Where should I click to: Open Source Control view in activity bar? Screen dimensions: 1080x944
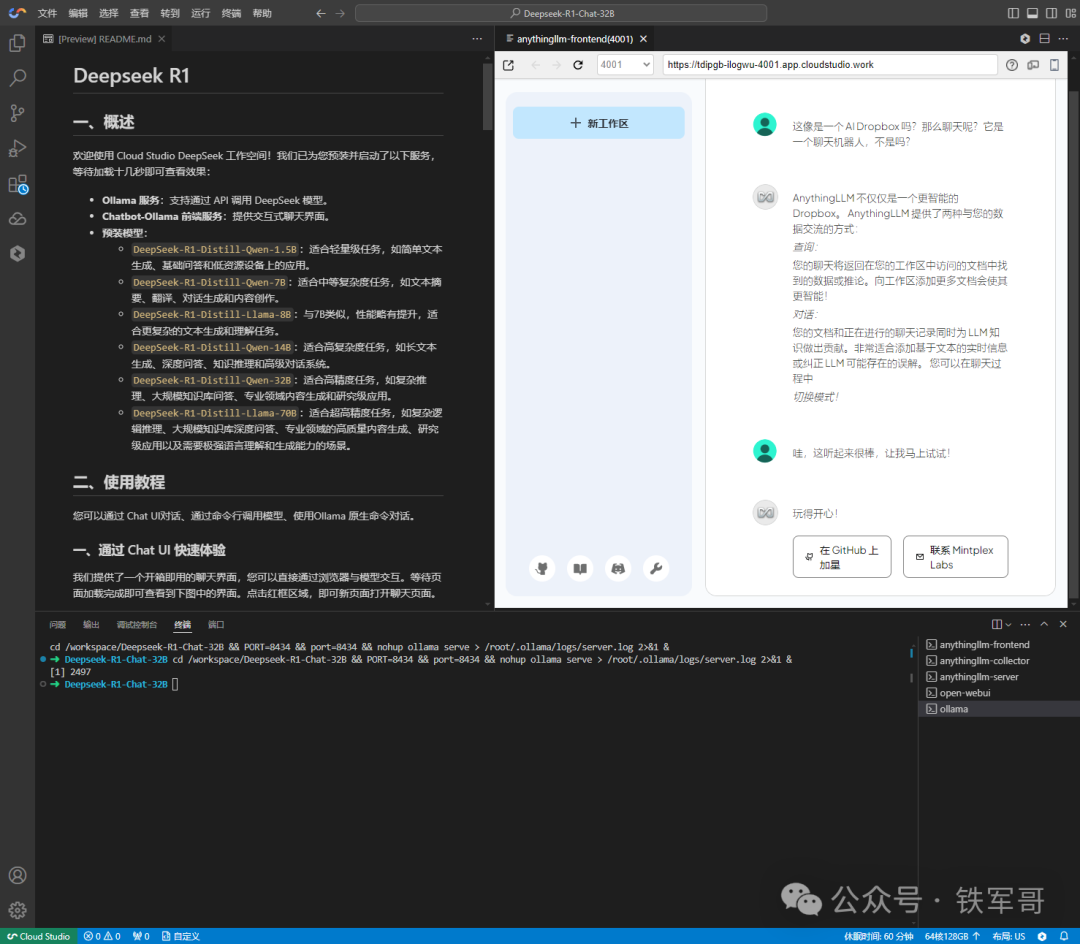coord(17,113)
